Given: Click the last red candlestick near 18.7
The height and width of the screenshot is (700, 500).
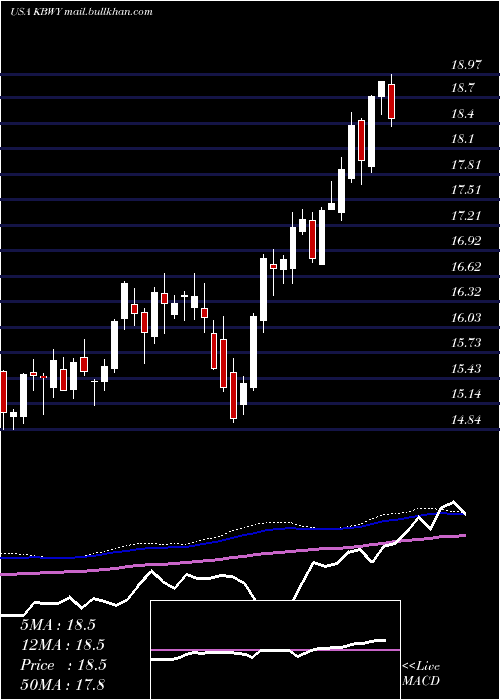Looking at the screenshot, I should (x=392, y=101).
